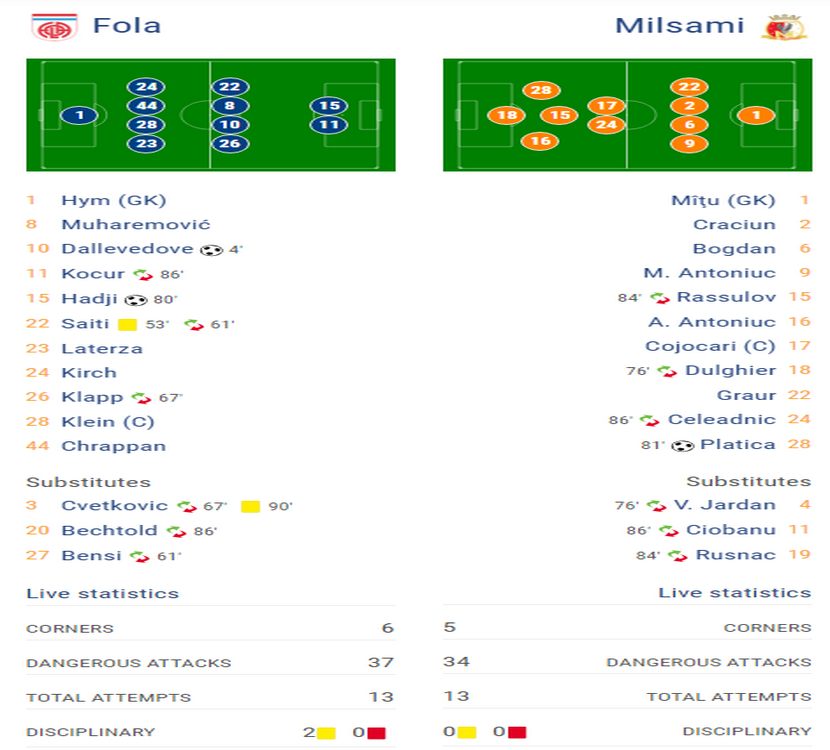Click the Fola team name heading
The height and width of the screenshot is (750, 830).
(x=127, y=25)
